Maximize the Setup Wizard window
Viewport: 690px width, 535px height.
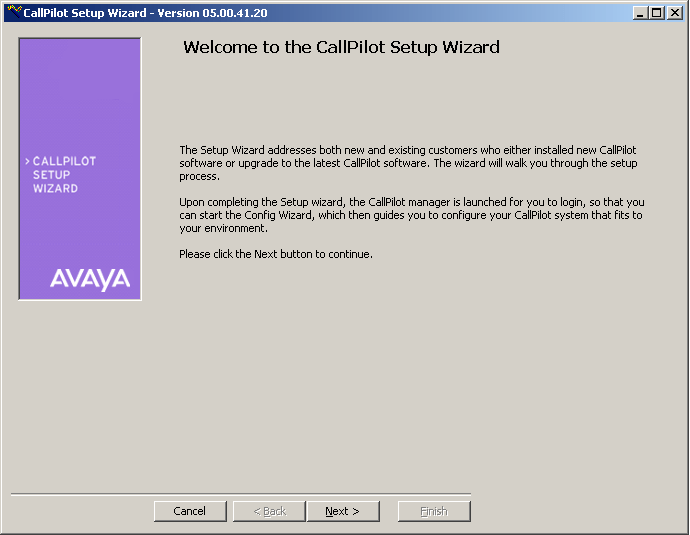click(x=656, y=13)
